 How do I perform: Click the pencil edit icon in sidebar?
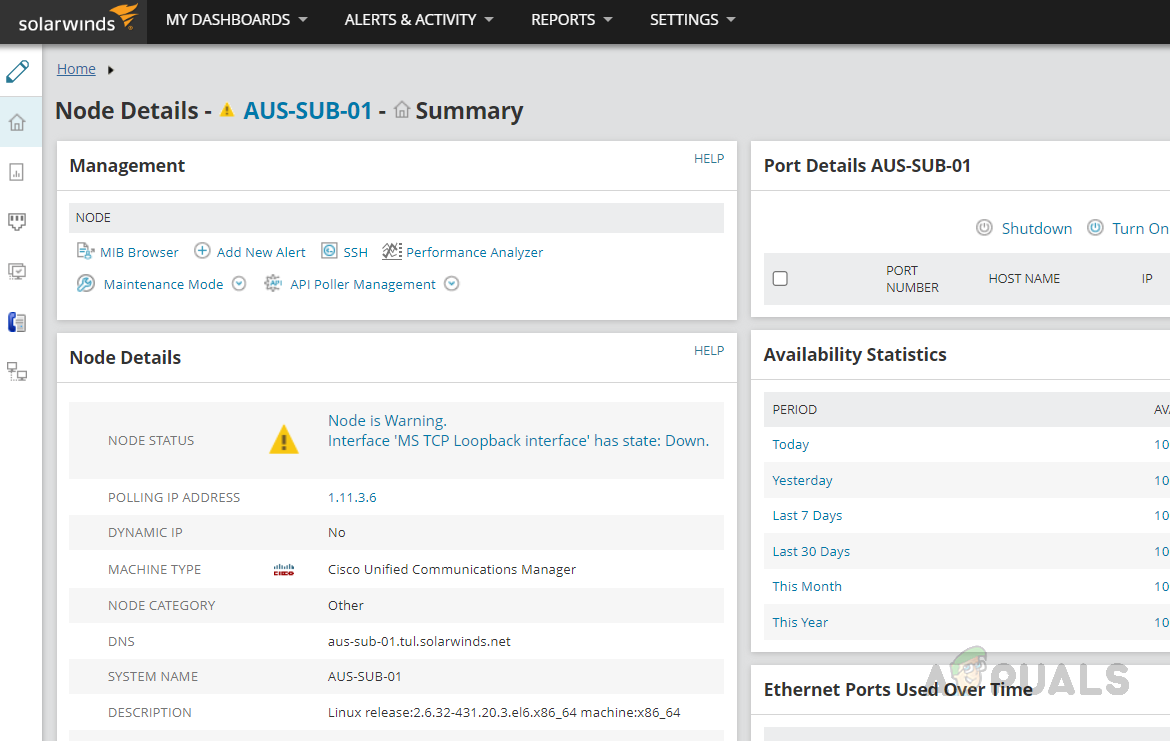17,72
